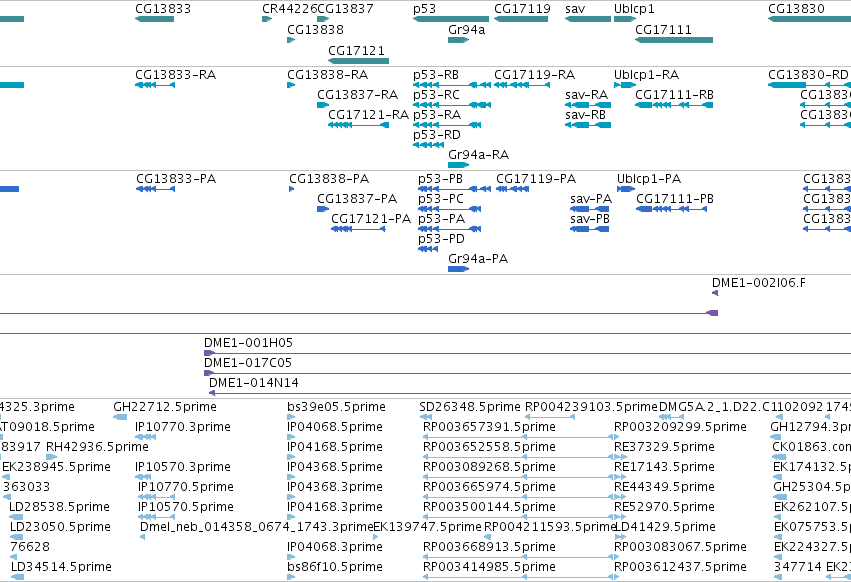Select CG17119-PA protein label
Image resolution: width=851 pixels, height=582 pixels.
pos(536,179)
